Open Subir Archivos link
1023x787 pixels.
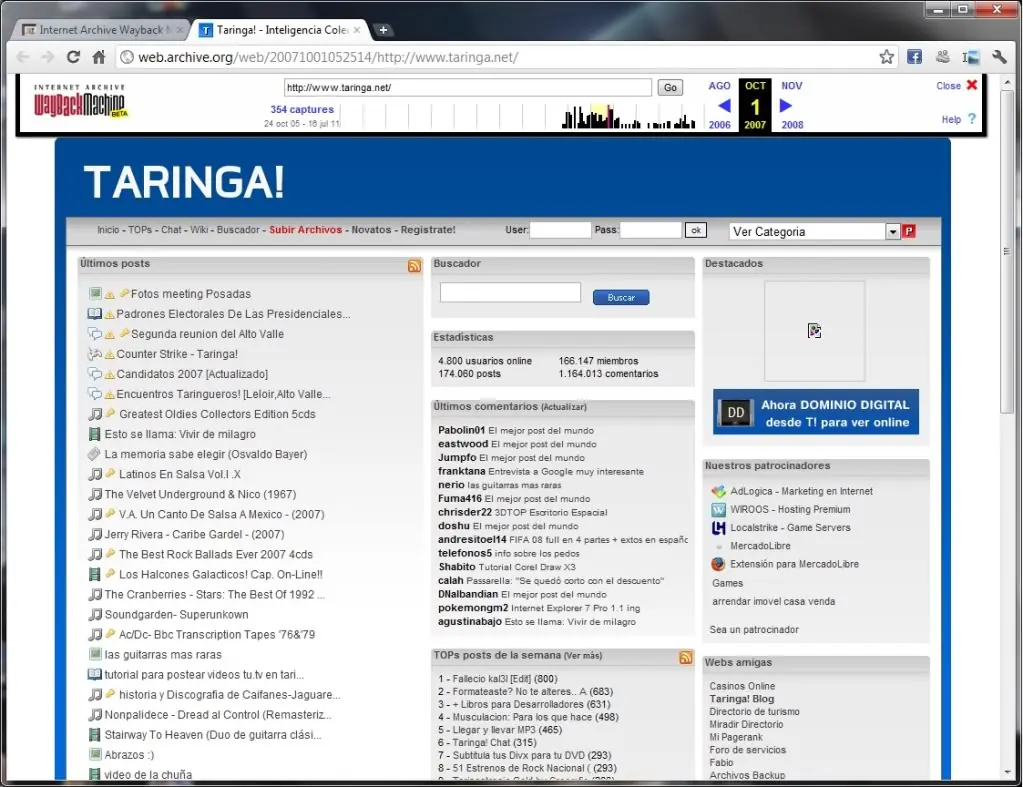[x=305, y=230]
